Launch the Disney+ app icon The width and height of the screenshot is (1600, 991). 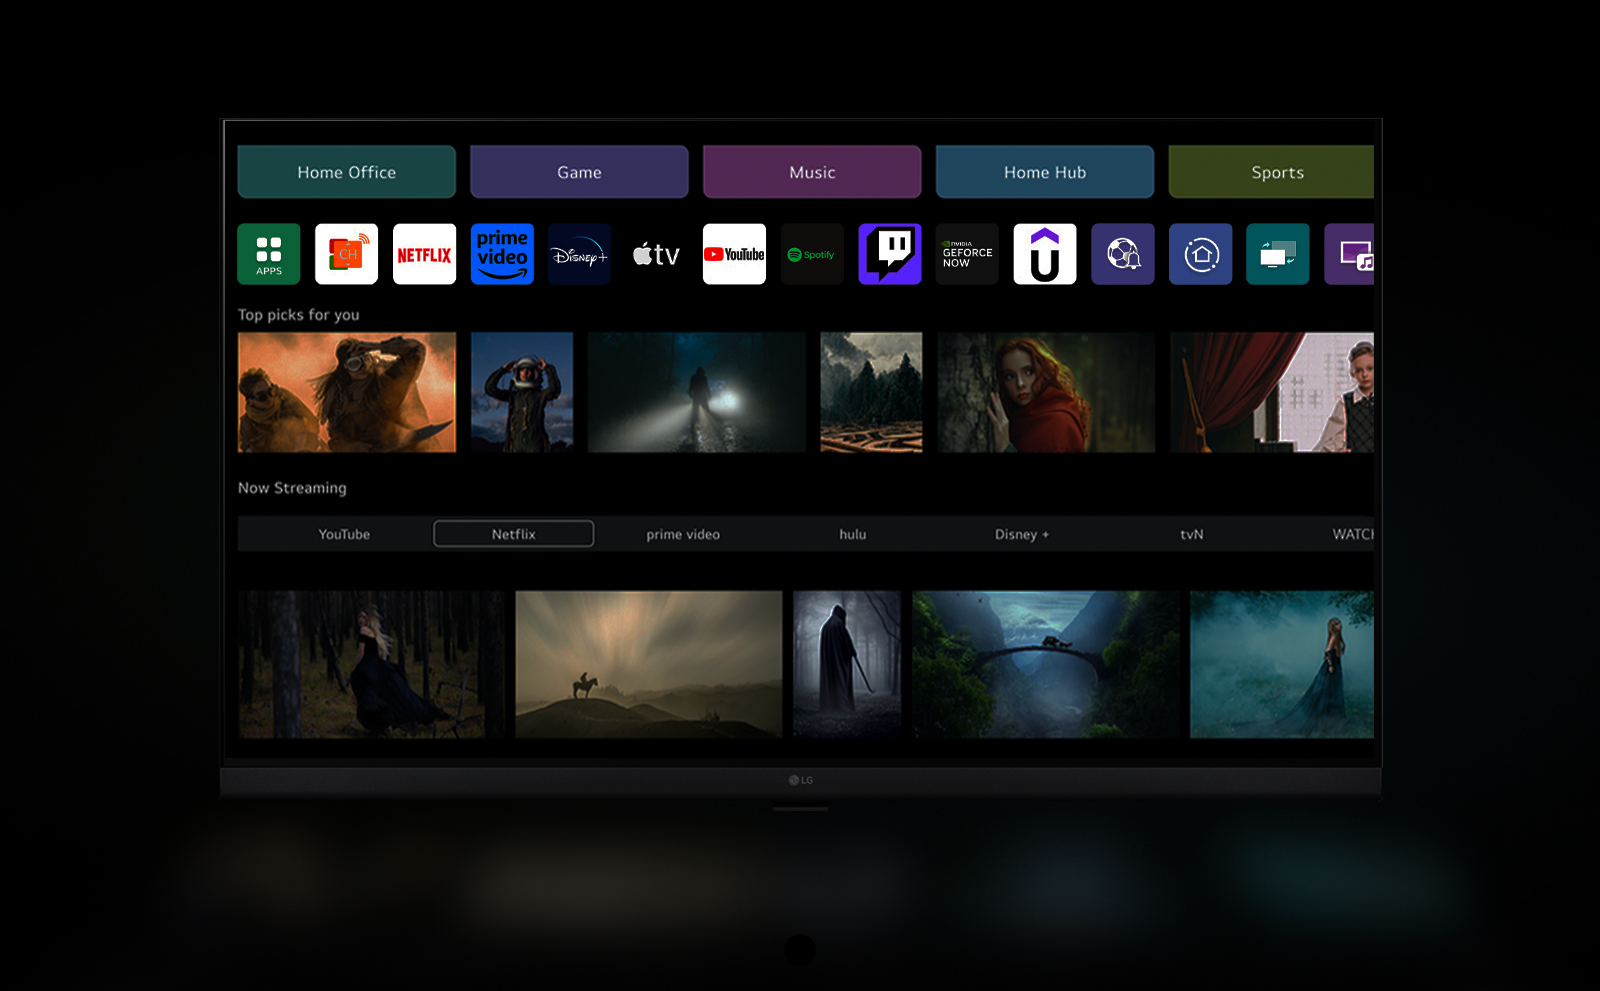(579, 254)
